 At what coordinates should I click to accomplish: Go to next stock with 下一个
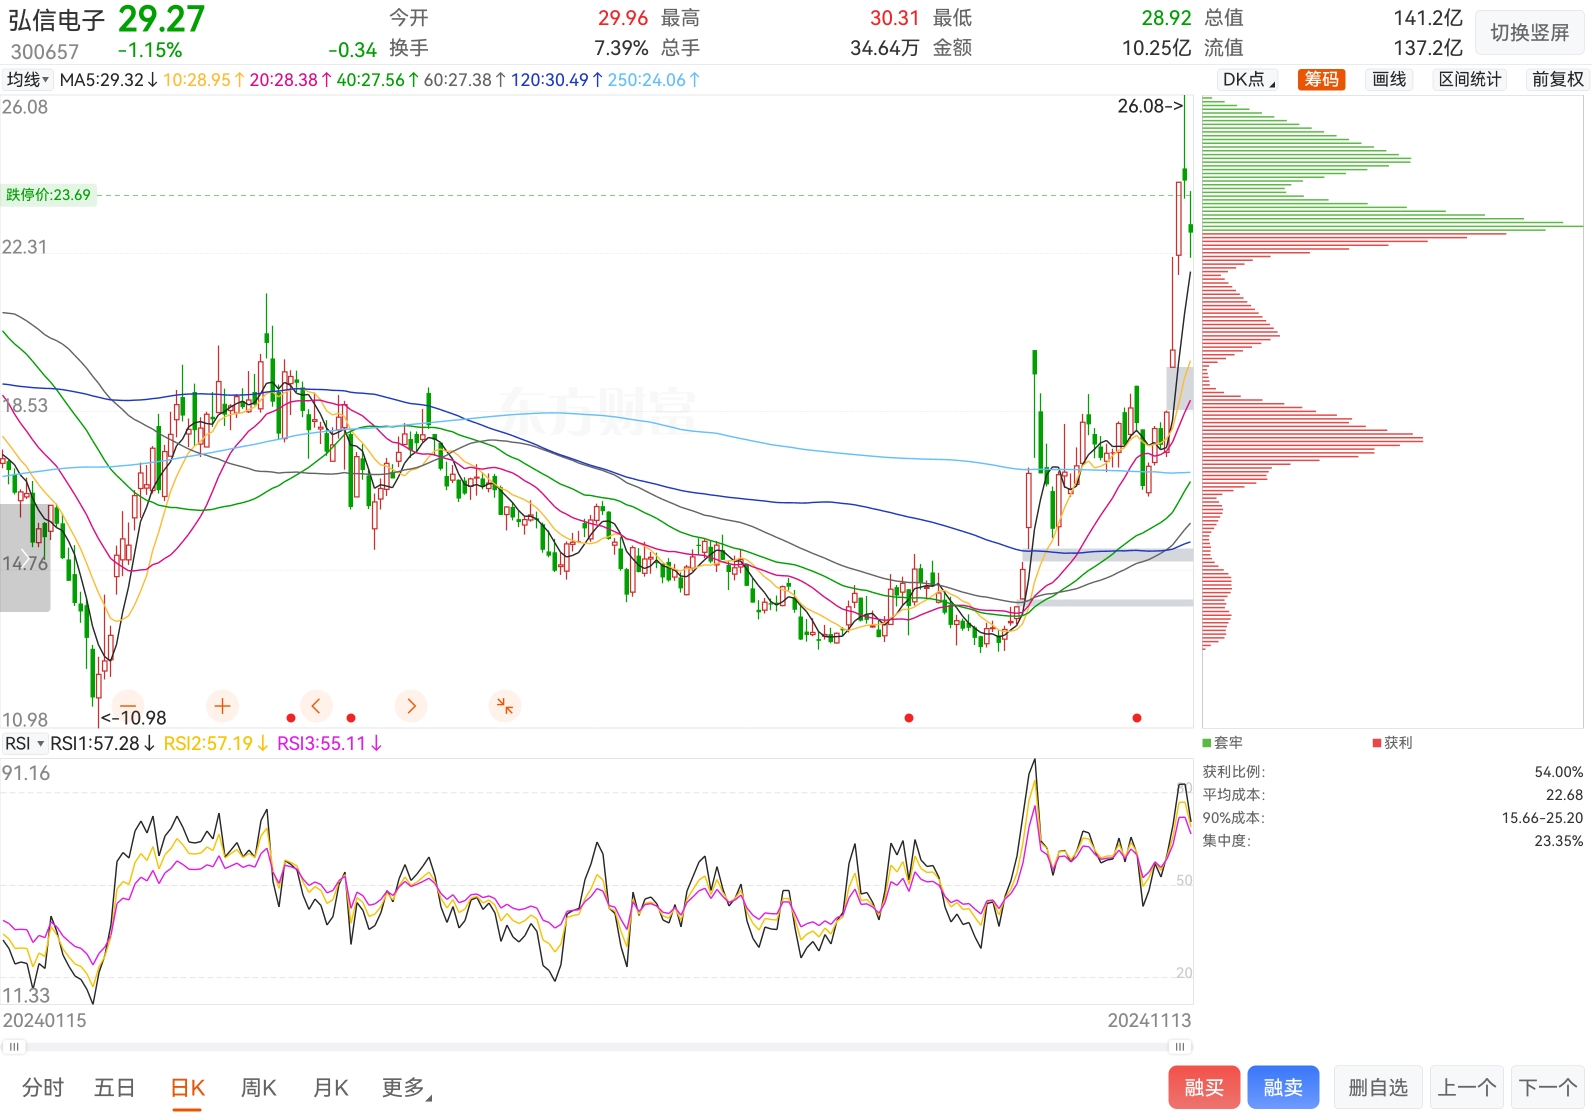tap(1548, 1087)
